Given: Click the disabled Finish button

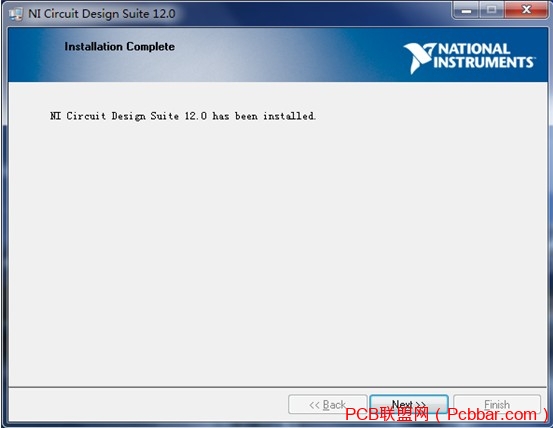Looking at the screenshot, I should (497, 404).
